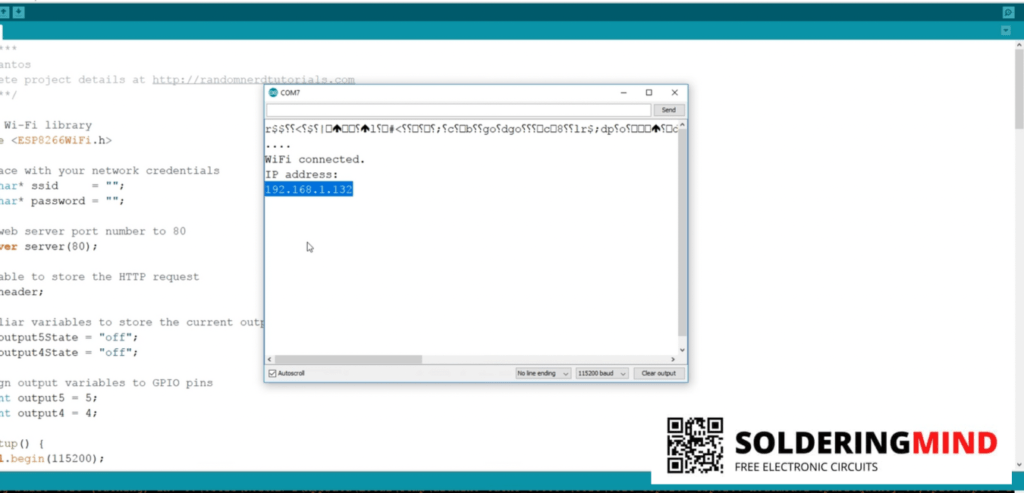The width and height of the screenshot is (1024, 493).
Task: Close the COM7 serial monitor window
Action: 675,93
